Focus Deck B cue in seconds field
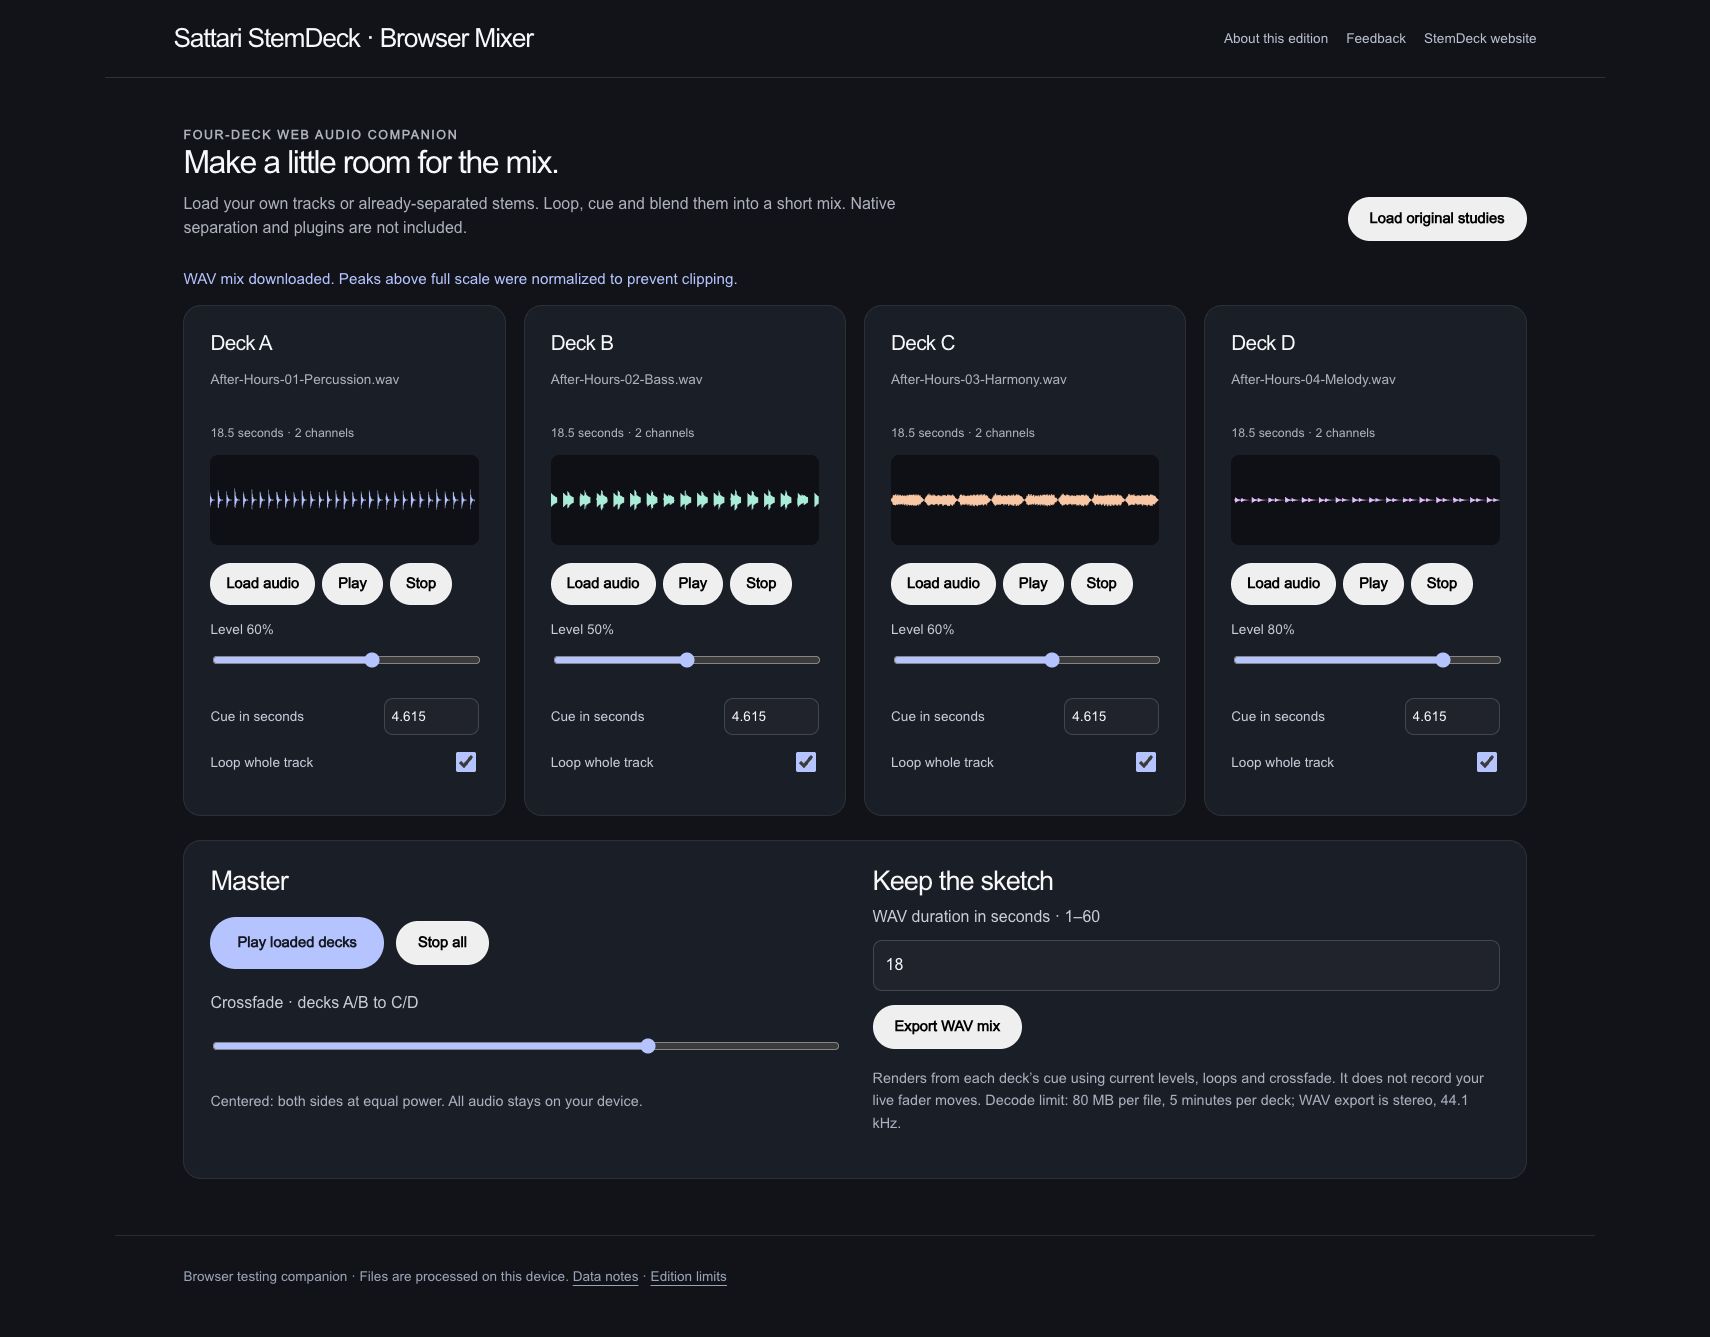 771,717
